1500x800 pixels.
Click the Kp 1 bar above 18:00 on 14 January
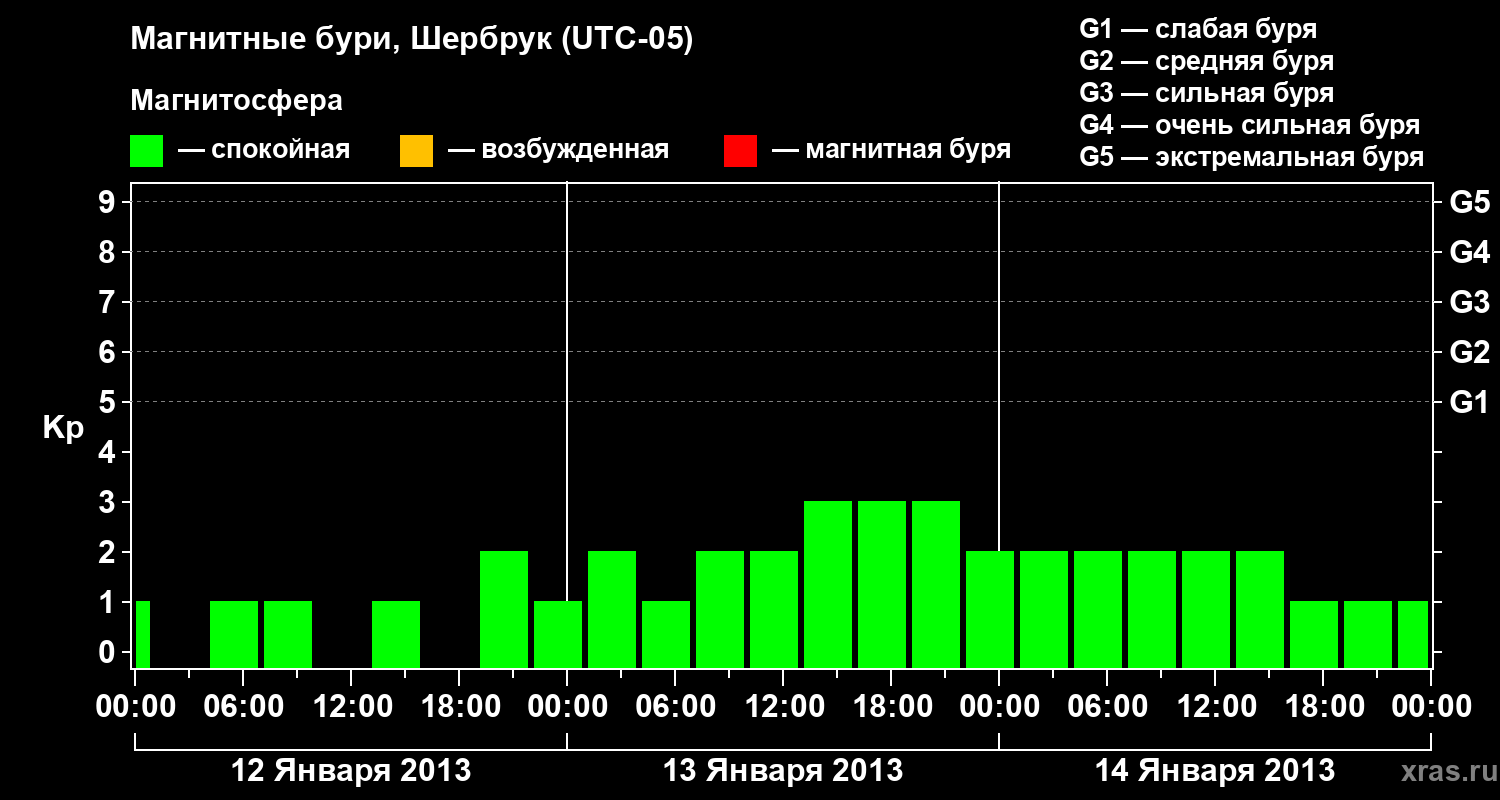pyautogui.click(x=1314, y=634)
